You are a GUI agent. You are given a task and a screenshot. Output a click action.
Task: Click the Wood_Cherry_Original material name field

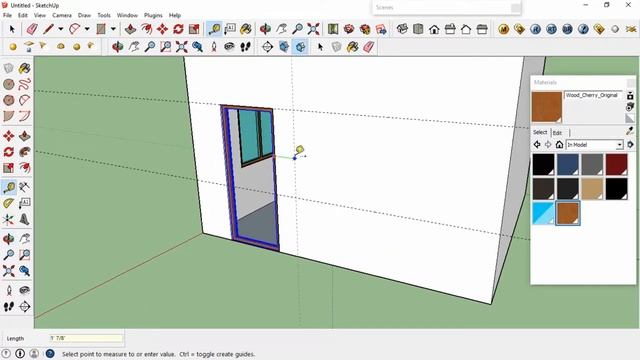pos(593,95)
